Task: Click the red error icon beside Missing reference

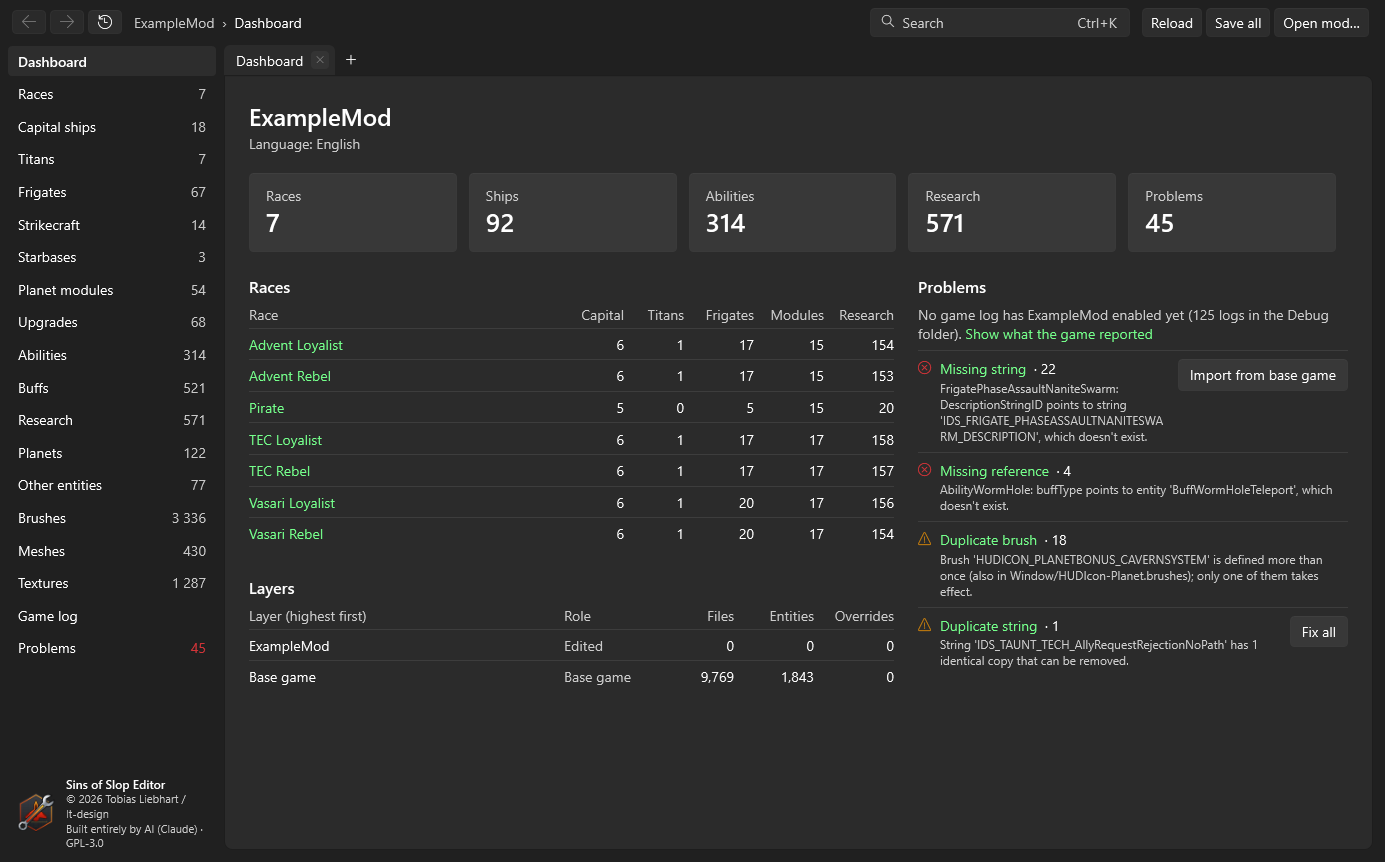Action: [924, 471]
